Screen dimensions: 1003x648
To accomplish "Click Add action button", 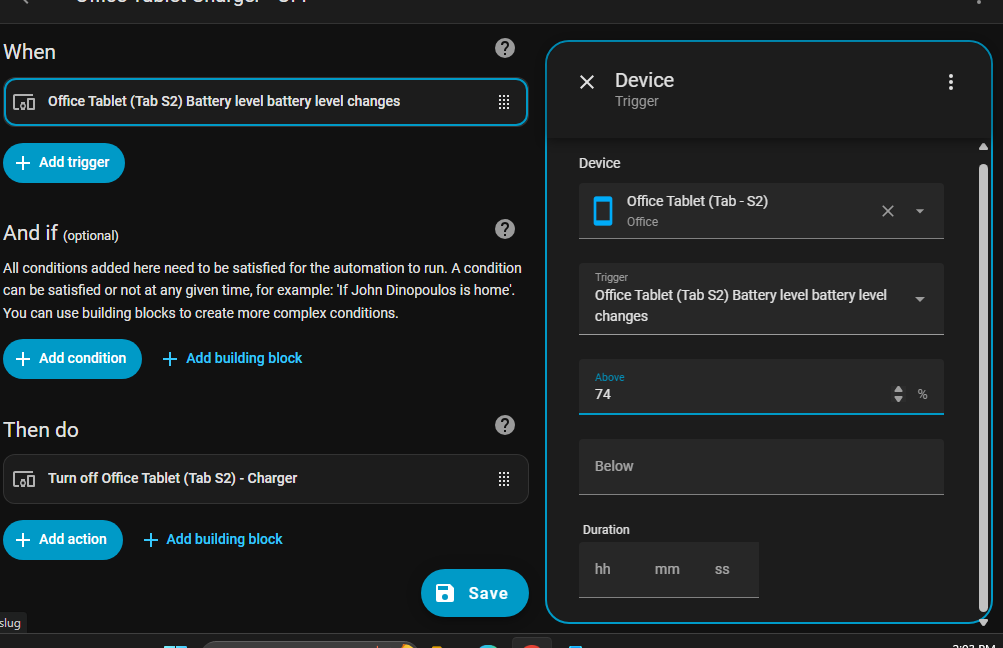I will [63, 539].
